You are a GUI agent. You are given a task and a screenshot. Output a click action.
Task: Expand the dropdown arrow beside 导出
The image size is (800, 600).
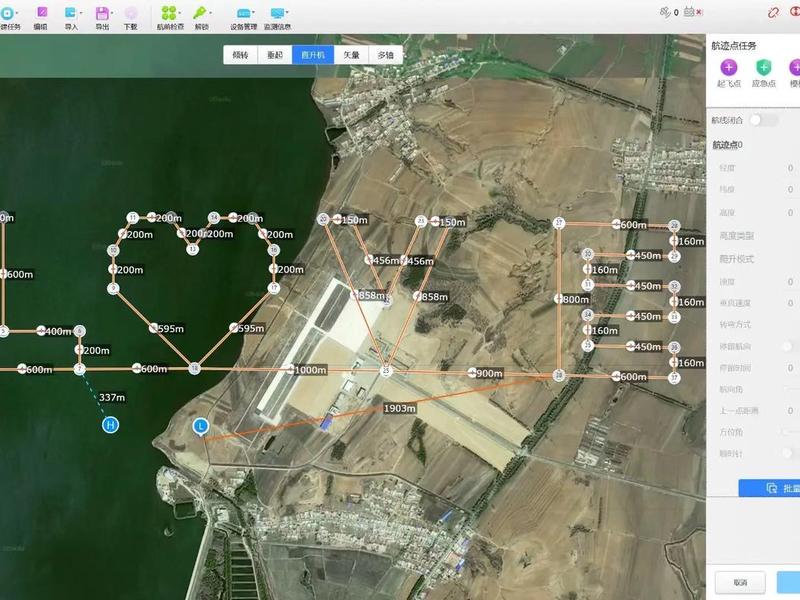pos(112,12)
